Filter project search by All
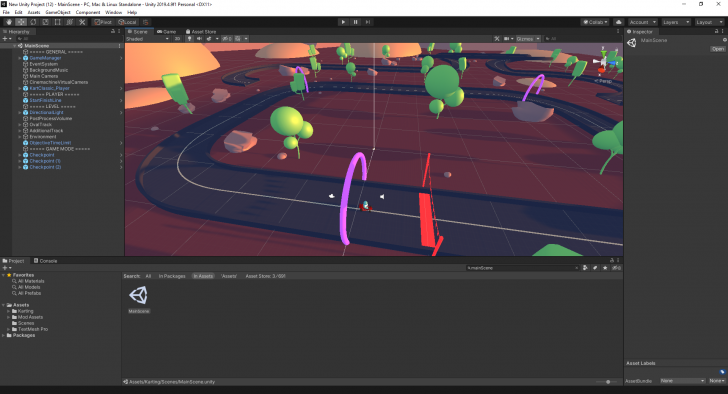The width and height of the screenshot is (728, 394). pos(148,276)
